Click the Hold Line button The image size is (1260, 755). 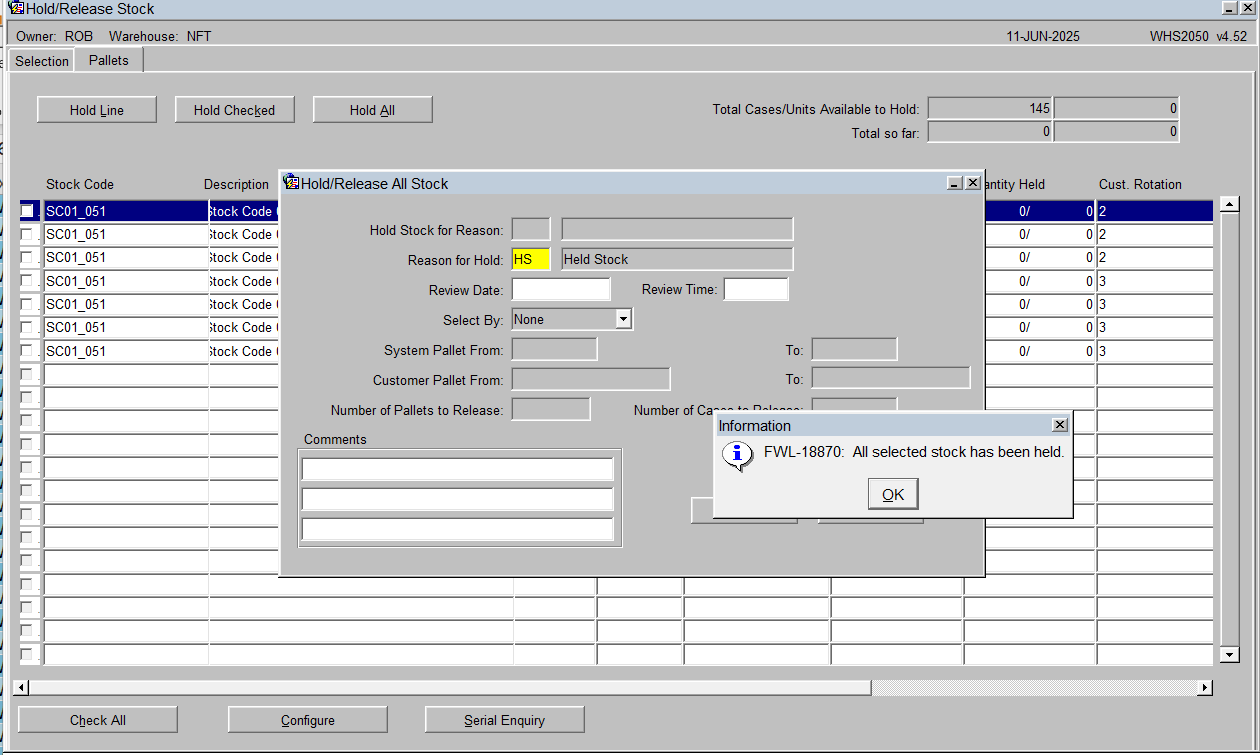pos(97,110)
